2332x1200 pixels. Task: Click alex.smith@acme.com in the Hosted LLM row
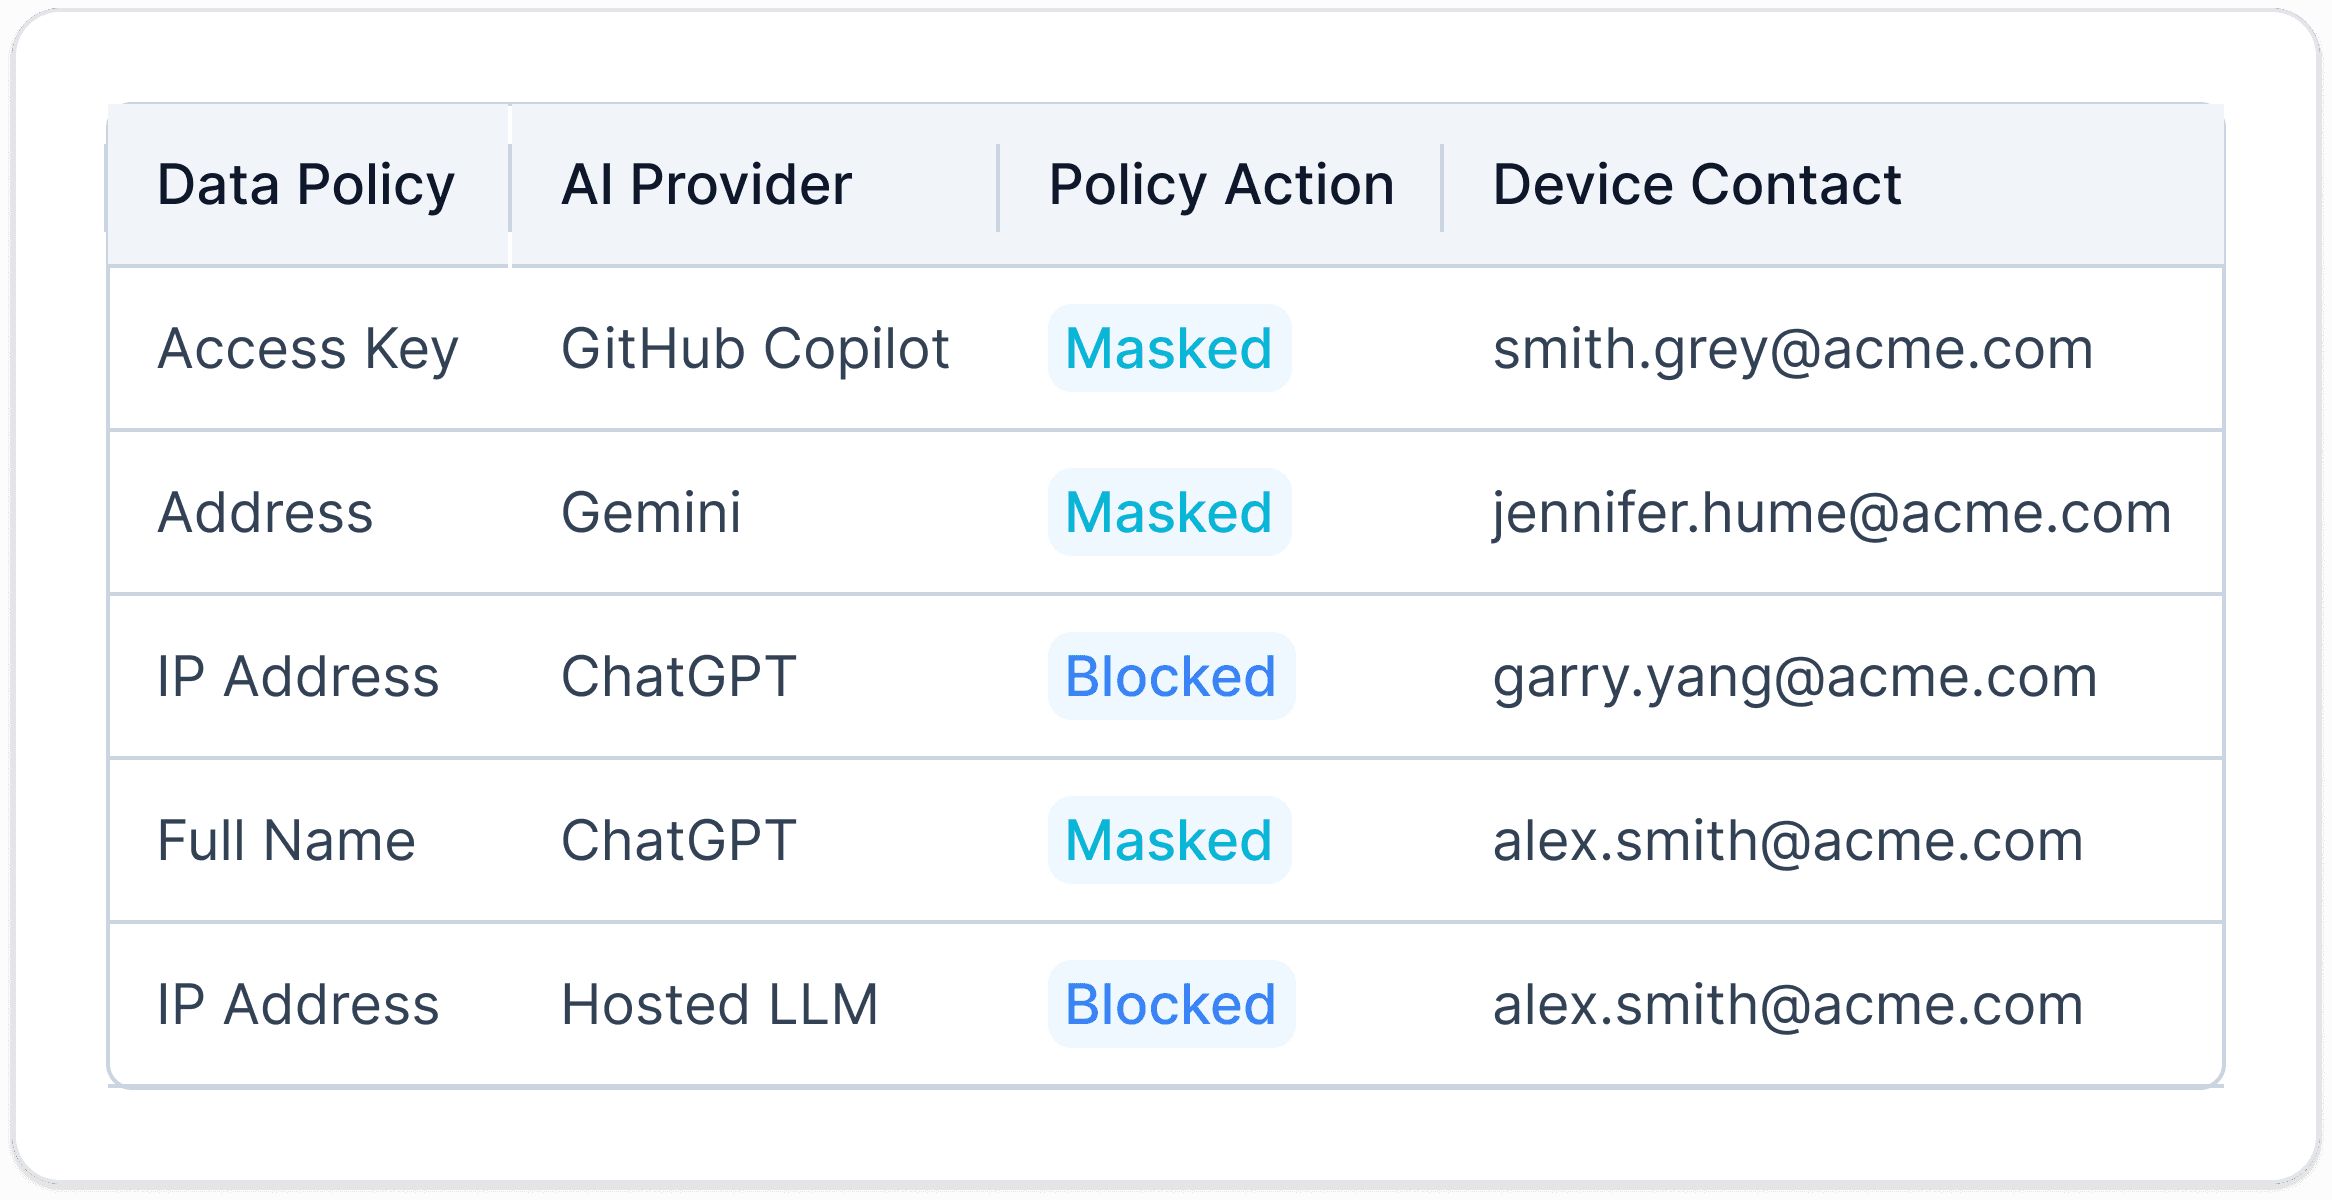[x=1788, y=1005]
